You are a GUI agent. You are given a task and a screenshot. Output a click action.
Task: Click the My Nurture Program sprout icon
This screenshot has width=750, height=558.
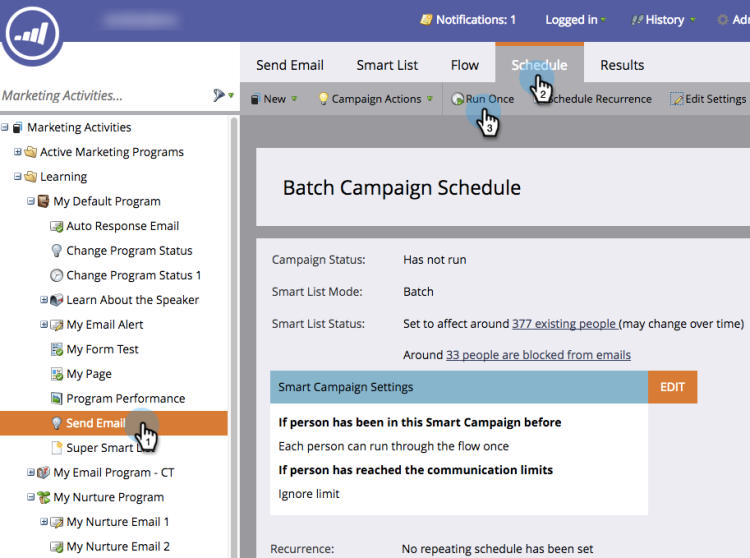point(44,497)
